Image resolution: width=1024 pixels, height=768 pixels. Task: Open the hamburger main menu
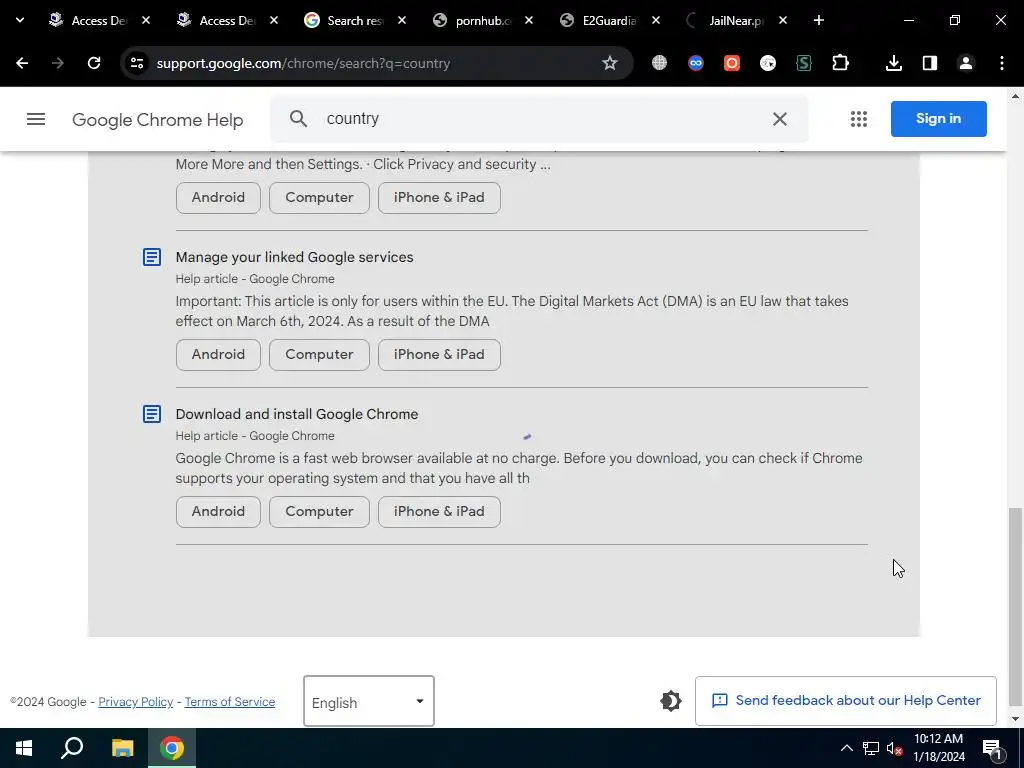pyautogui.click(x=36, y=119)
